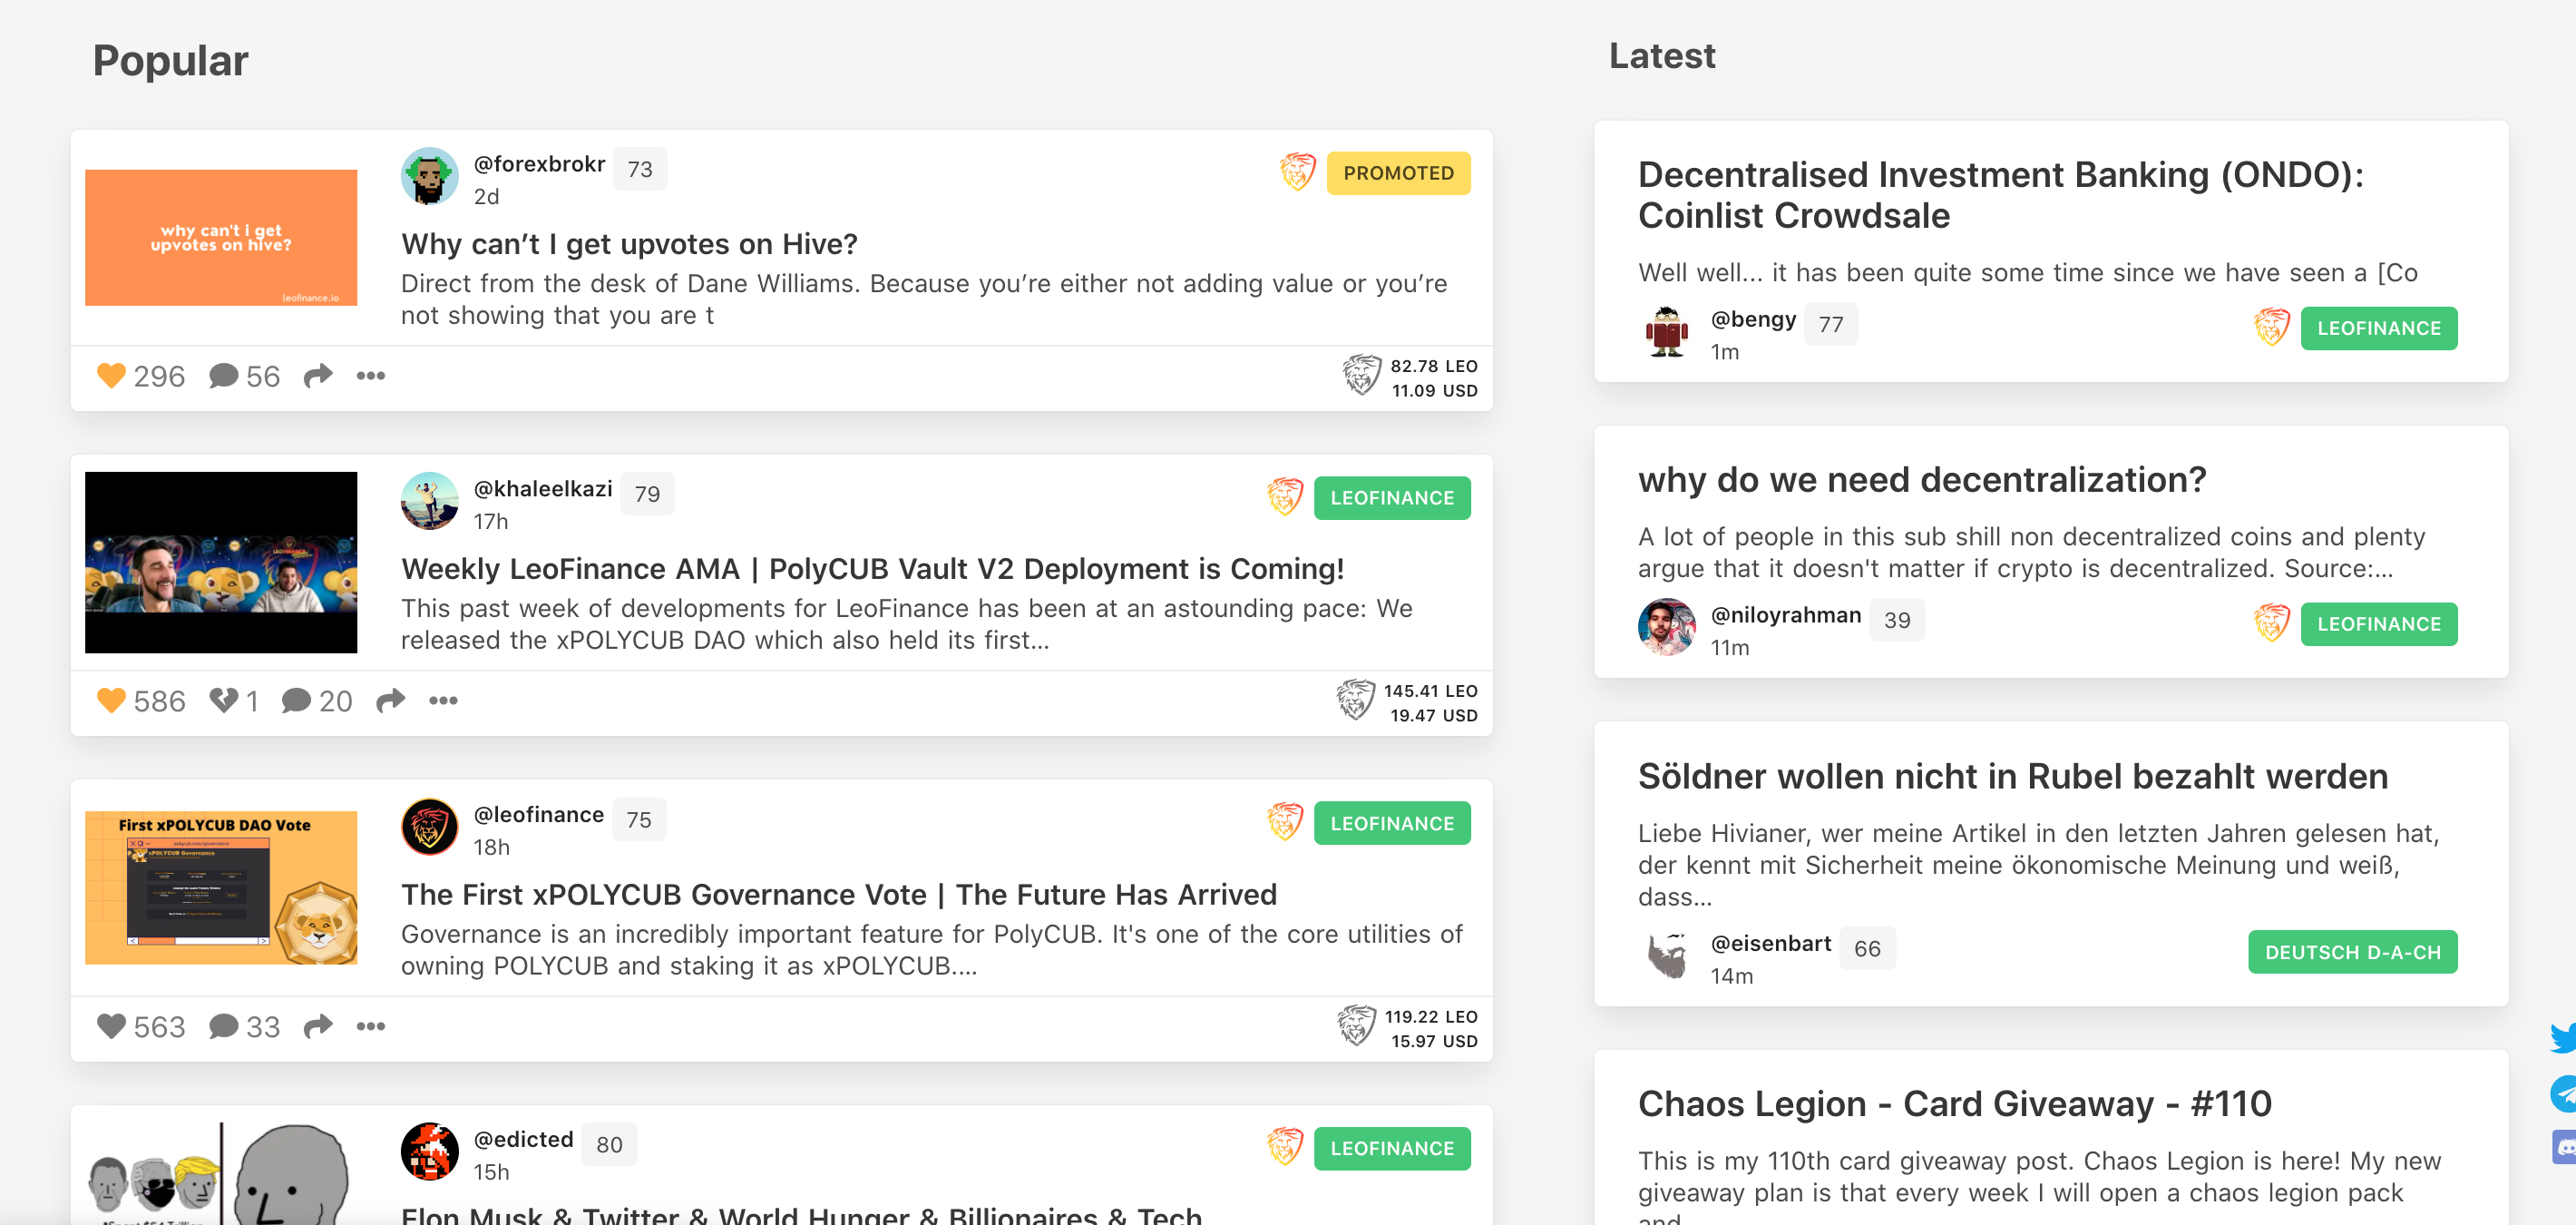Share the 'Why can't I get upvotes on Hive?' post
Image resolution: width=2576 pixels, height=1225 pixels.
click(318, 376)
